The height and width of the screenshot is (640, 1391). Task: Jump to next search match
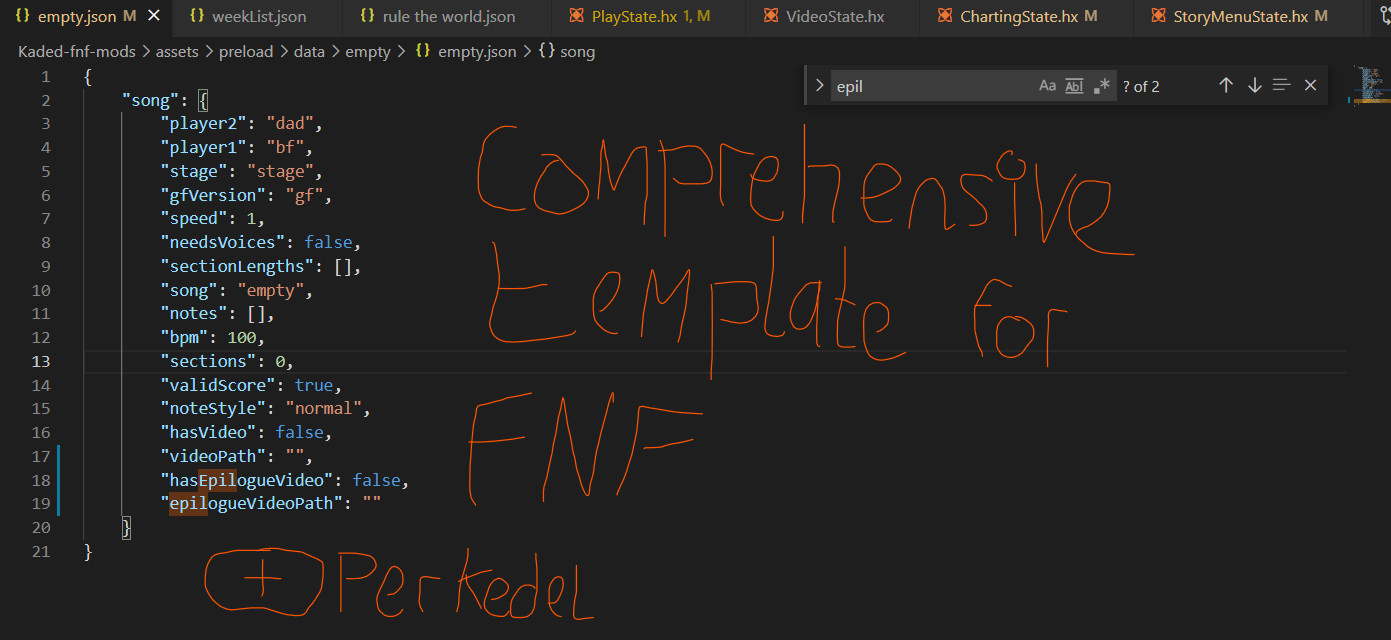coord(1254,86)
